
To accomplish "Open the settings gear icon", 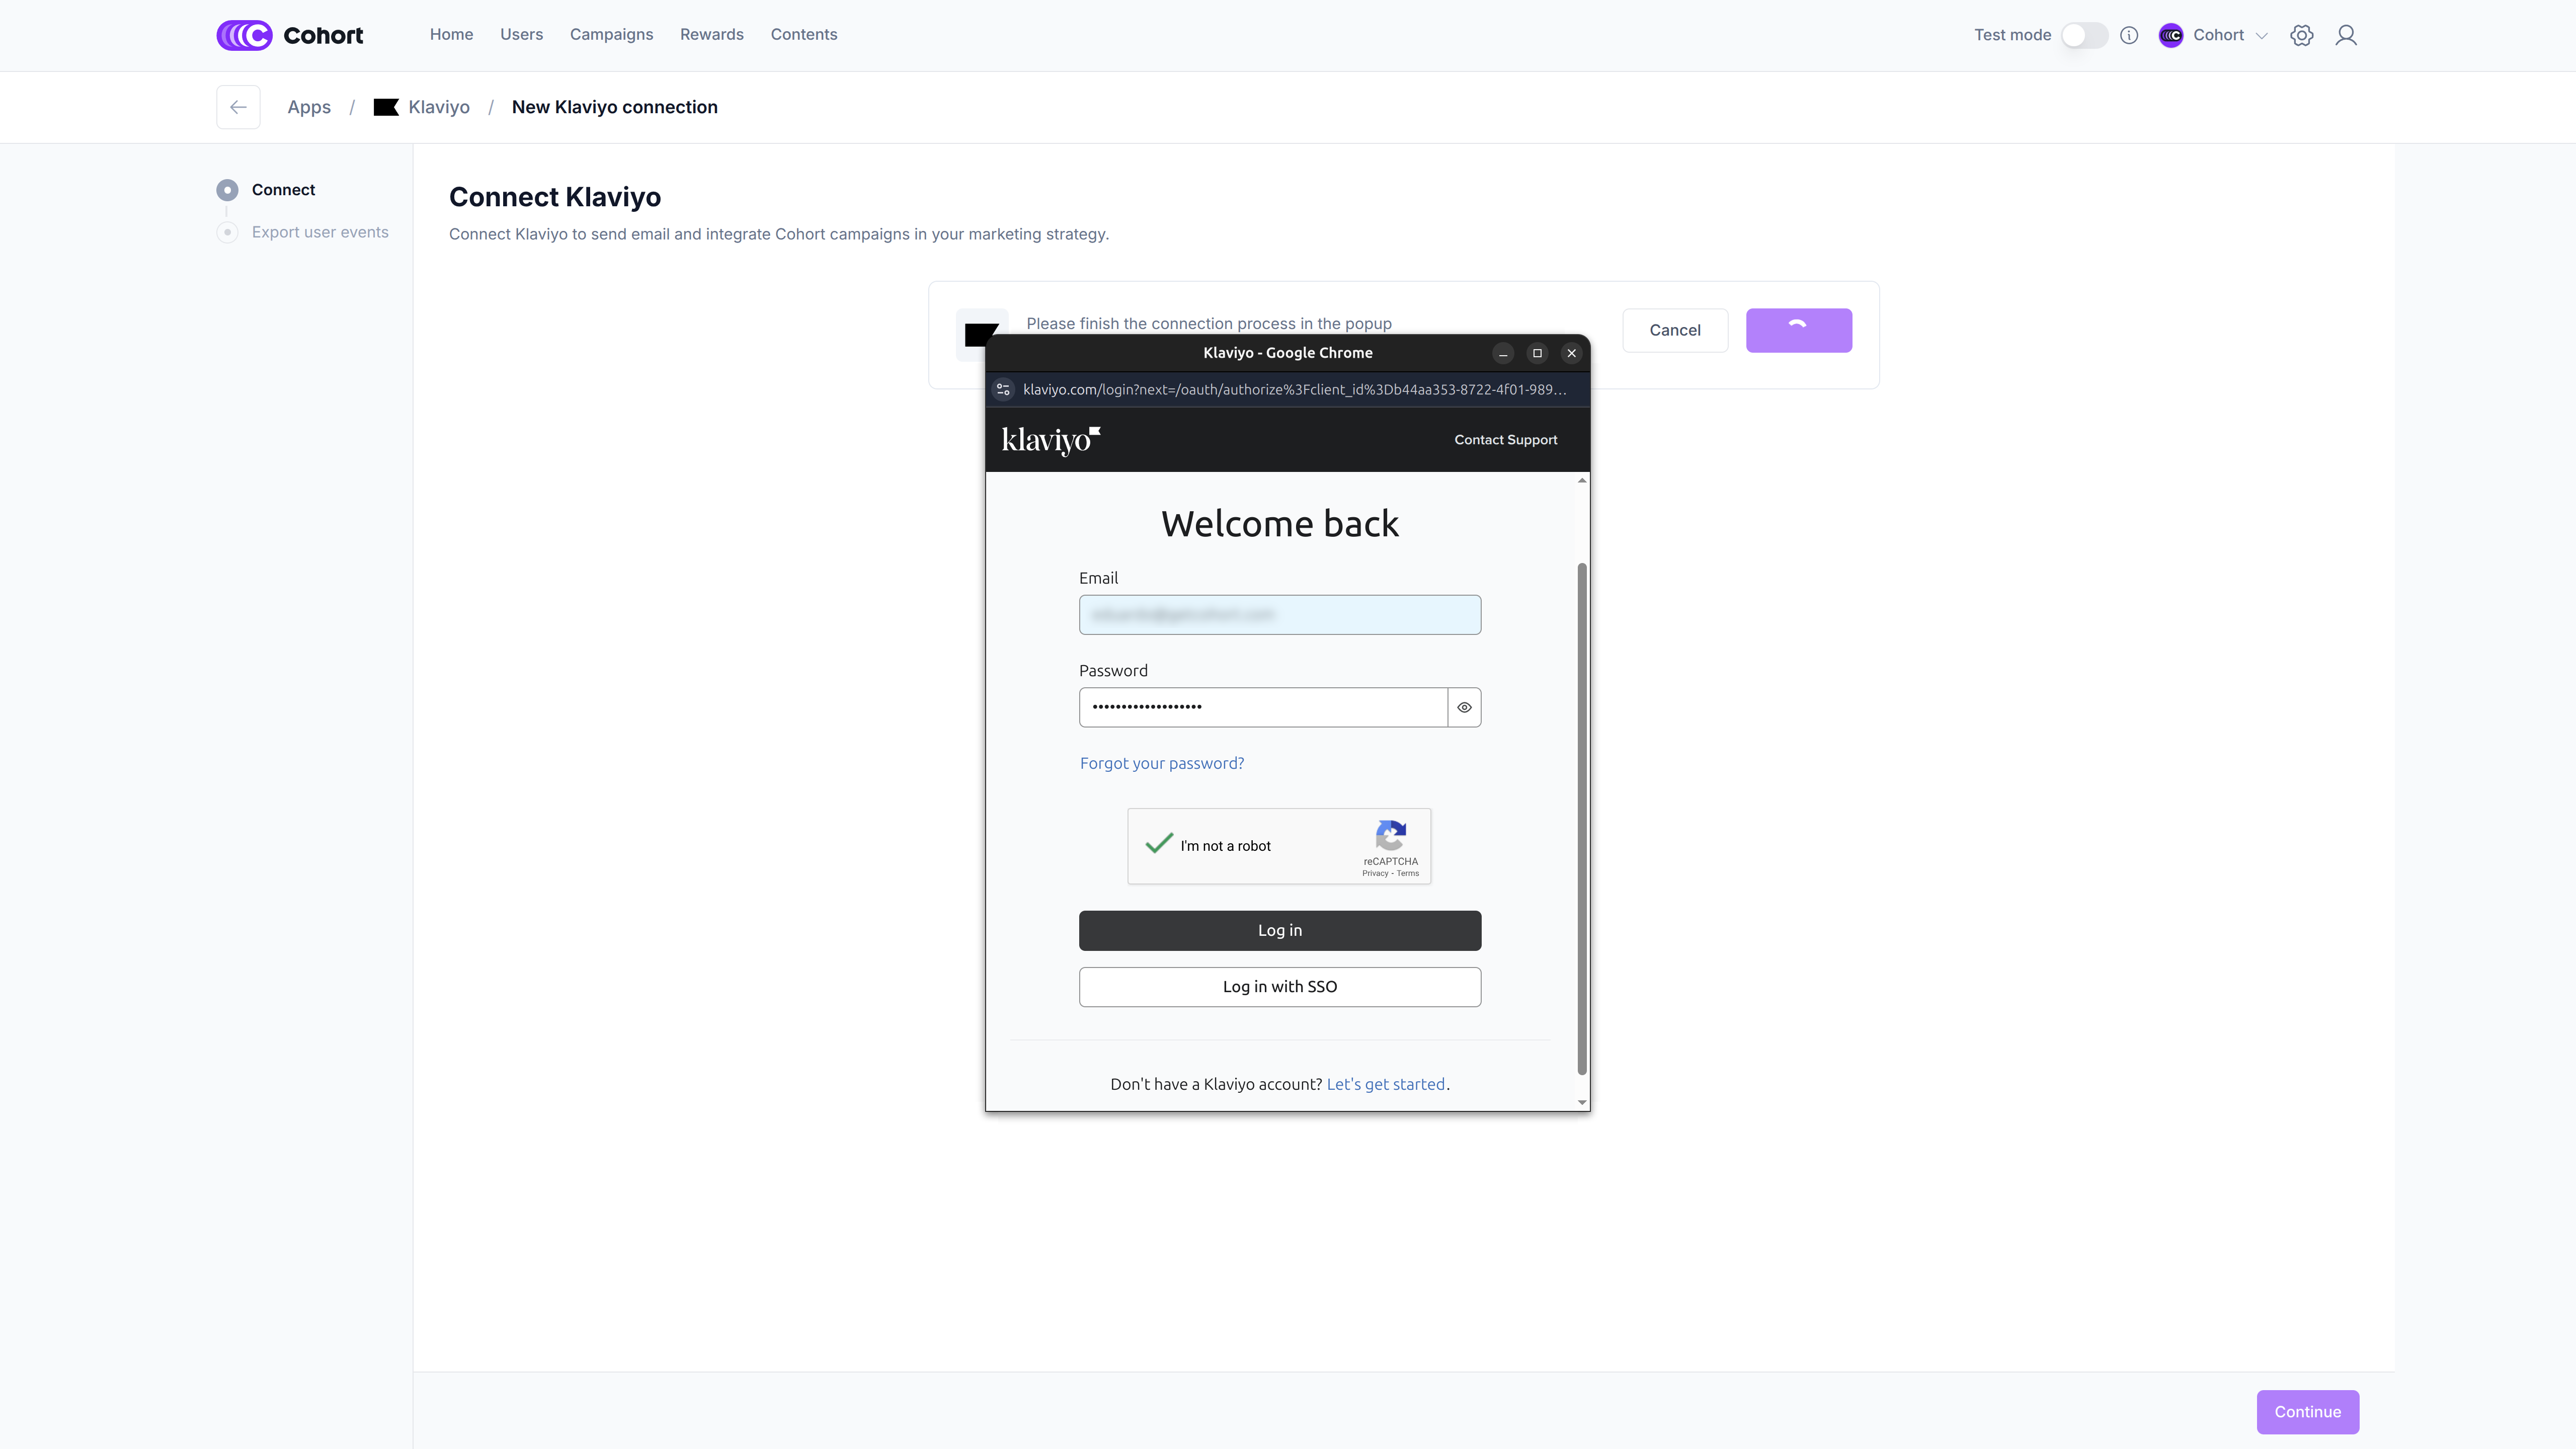I will (2301, 35).
